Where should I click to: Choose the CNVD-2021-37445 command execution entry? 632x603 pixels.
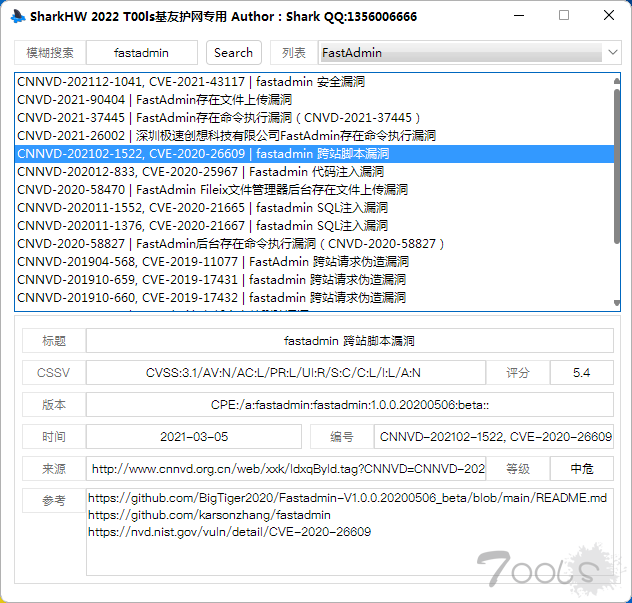point(219,118)
